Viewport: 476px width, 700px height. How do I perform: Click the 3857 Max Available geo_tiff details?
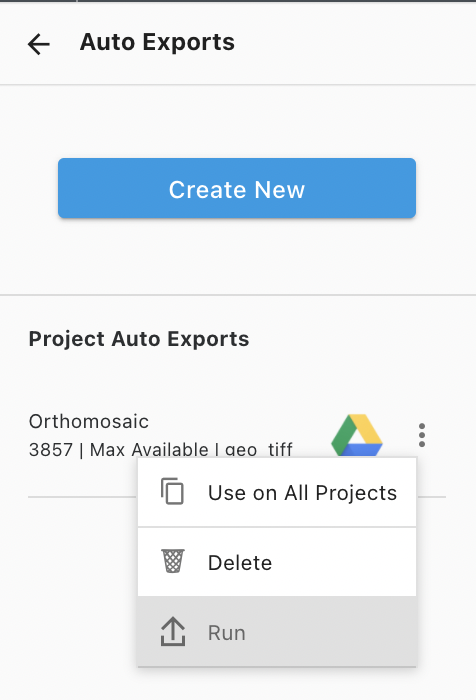(x=161, y=450)
